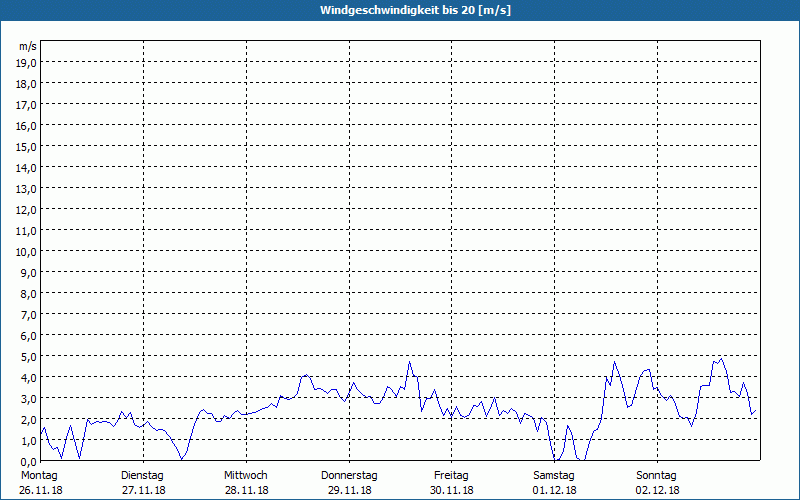Click the y-axis value 0,0
The width and height of the screenshot is (800, 500).
click(x=28, y=462)
